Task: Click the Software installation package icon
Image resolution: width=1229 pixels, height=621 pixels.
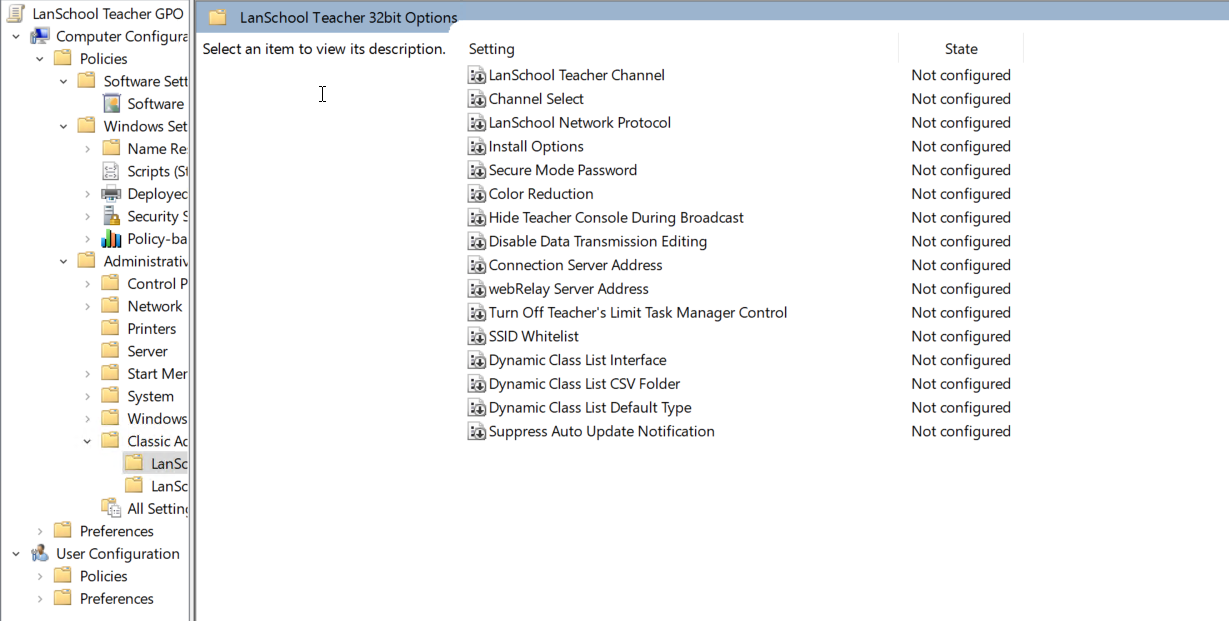Action: (112, 104)
